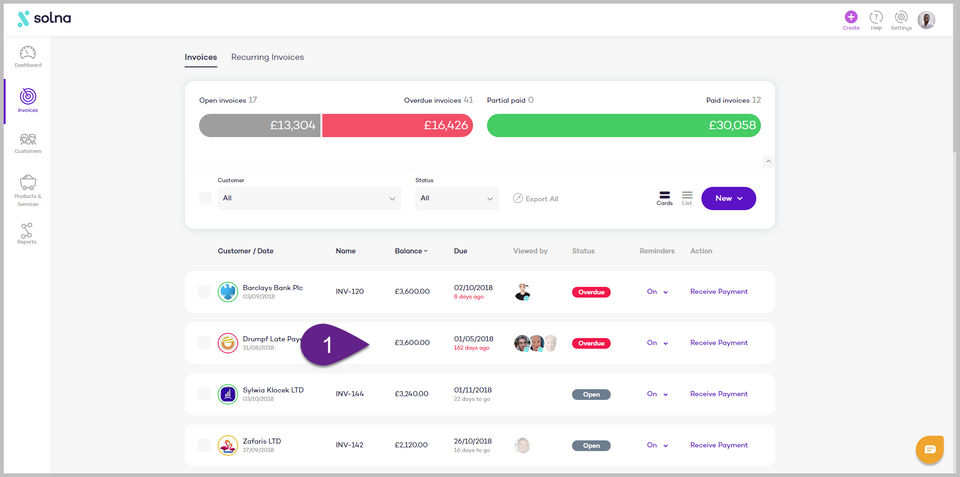Tick the select-all checkbox beside Customer filter
The height and width of the screenshot is (477, 960).
click(205, 198)
